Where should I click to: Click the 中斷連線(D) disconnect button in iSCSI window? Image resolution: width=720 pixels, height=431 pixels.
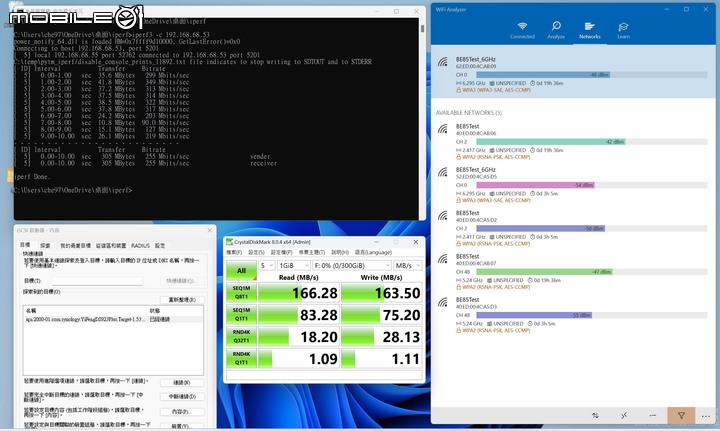coord(182,397)
